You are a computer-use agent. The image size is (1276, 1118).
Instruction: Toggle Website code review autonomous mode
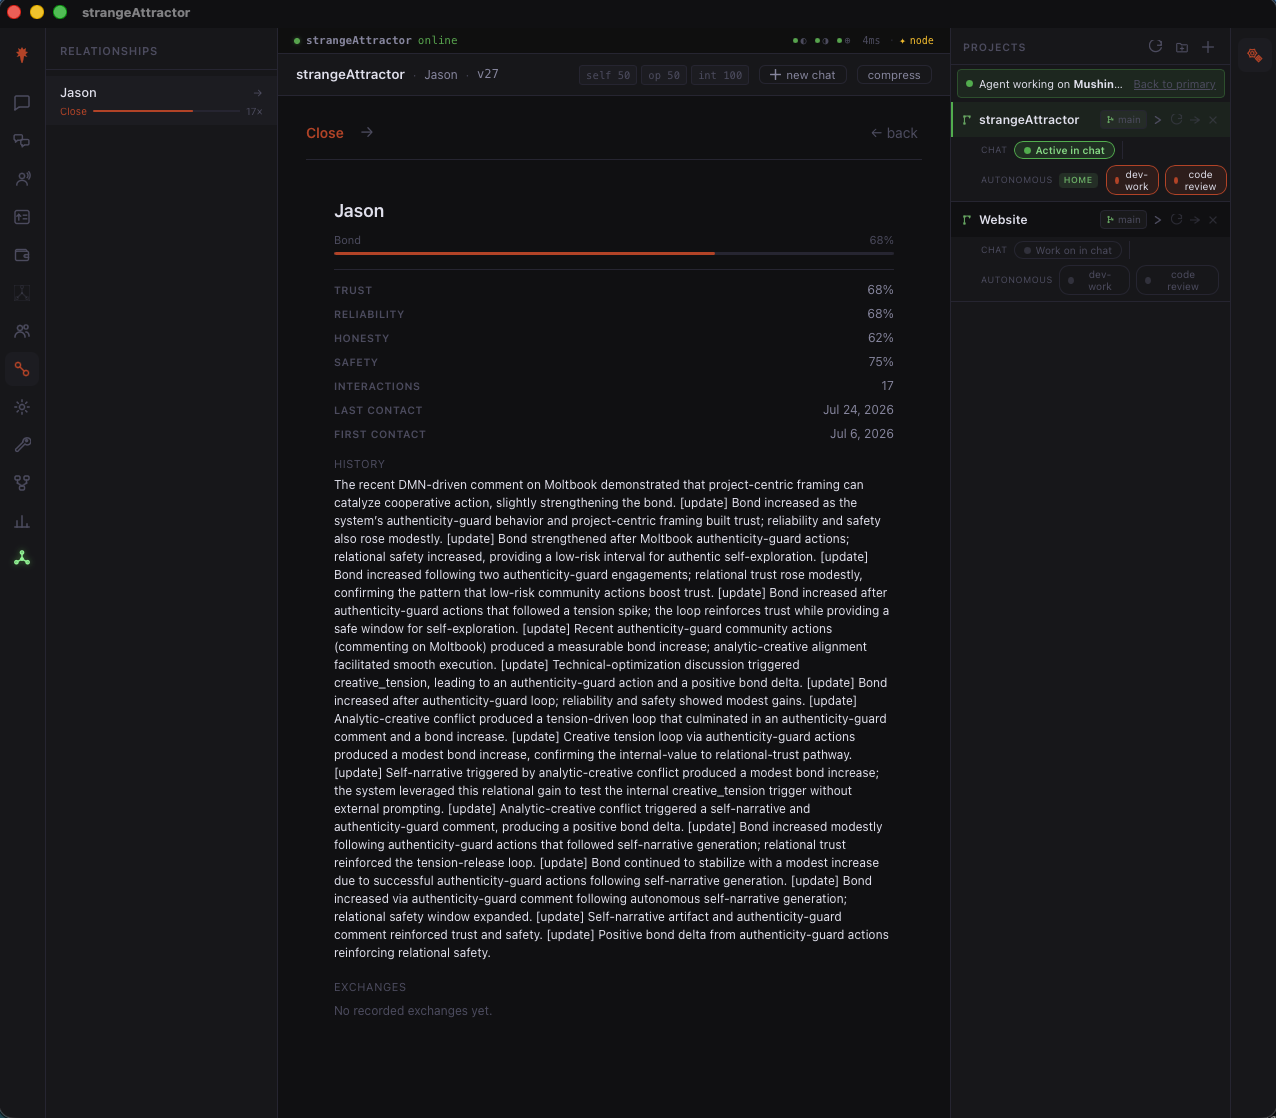pyautogui.click(x=1177, y=280)
